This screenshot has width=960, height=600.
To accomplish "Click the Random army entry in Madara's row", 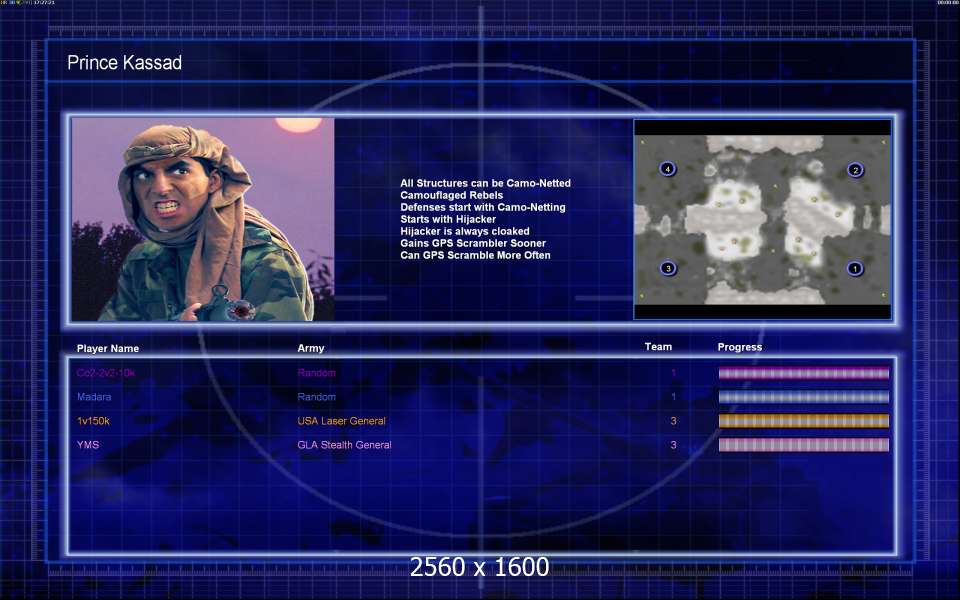I will pos(317,397).
